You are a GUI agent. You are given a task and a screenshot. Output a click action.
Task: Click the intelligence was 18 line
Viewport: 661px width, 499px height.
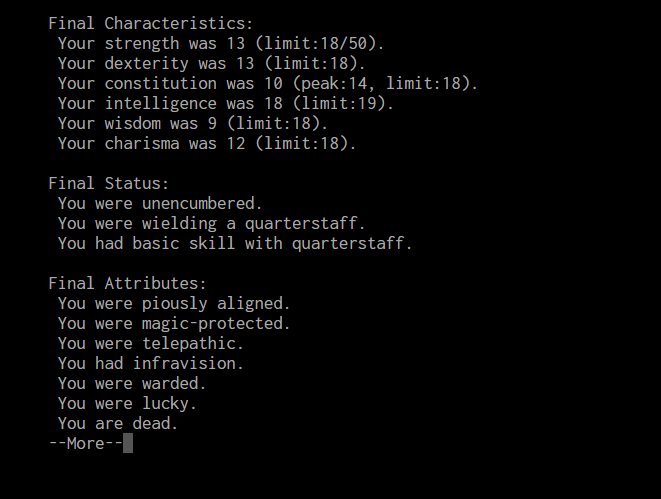pos(226,103)
